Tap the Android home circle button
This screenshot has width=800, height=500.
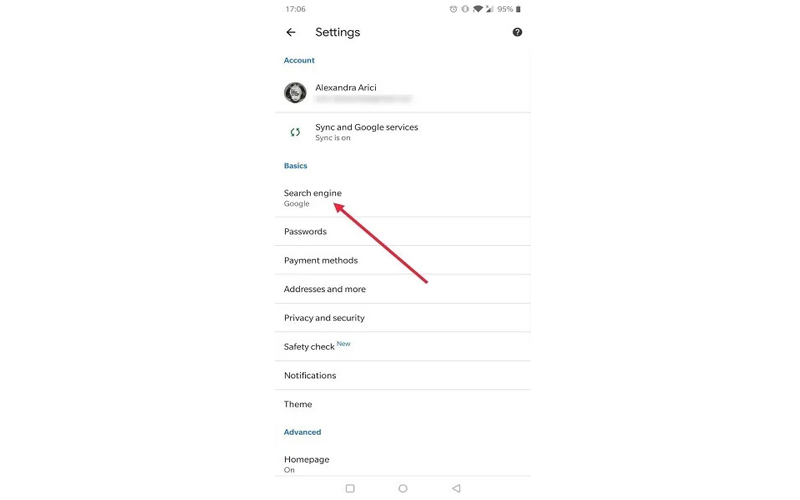pos(403,488)
